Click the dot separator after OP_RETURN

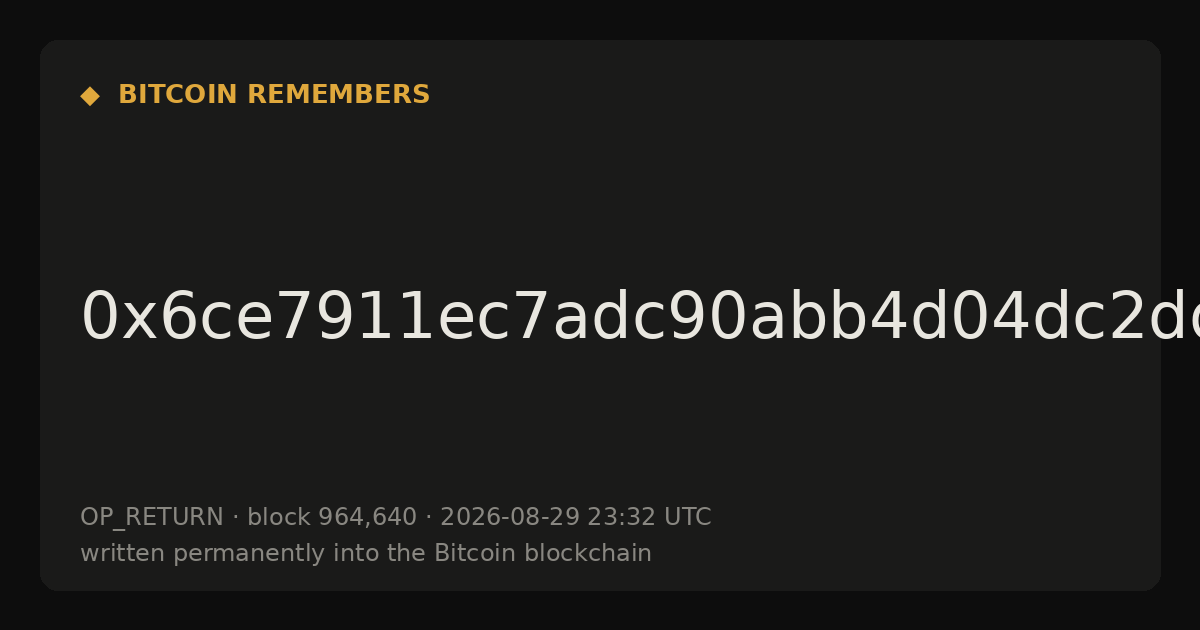pos(236,518)
